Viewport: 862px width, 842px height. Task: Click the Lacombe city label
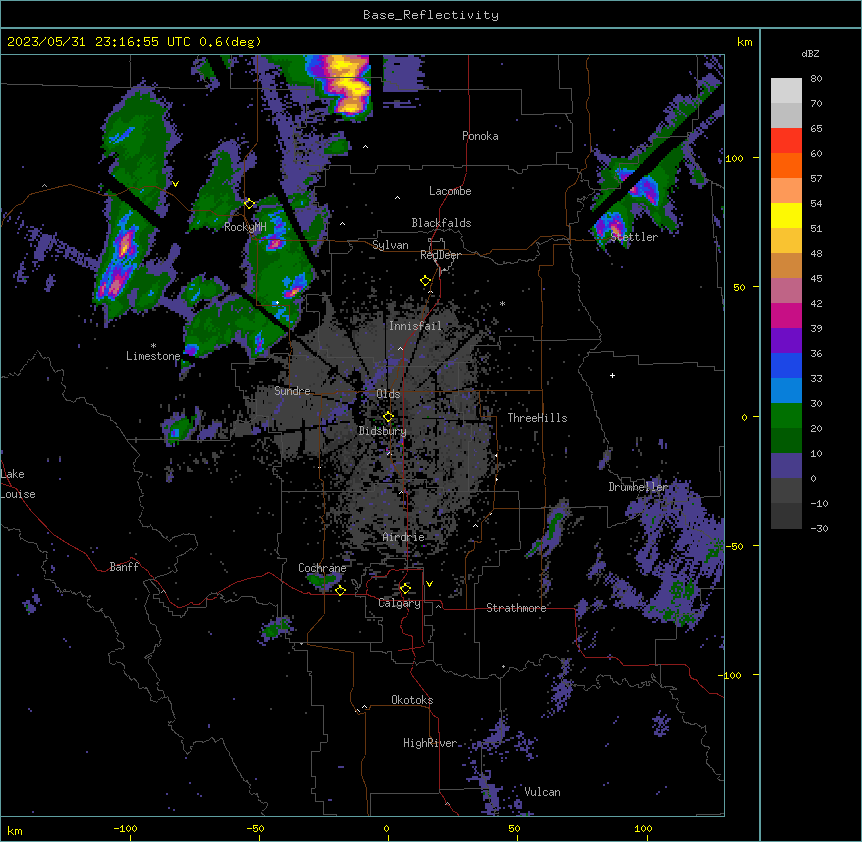point(450,191)
